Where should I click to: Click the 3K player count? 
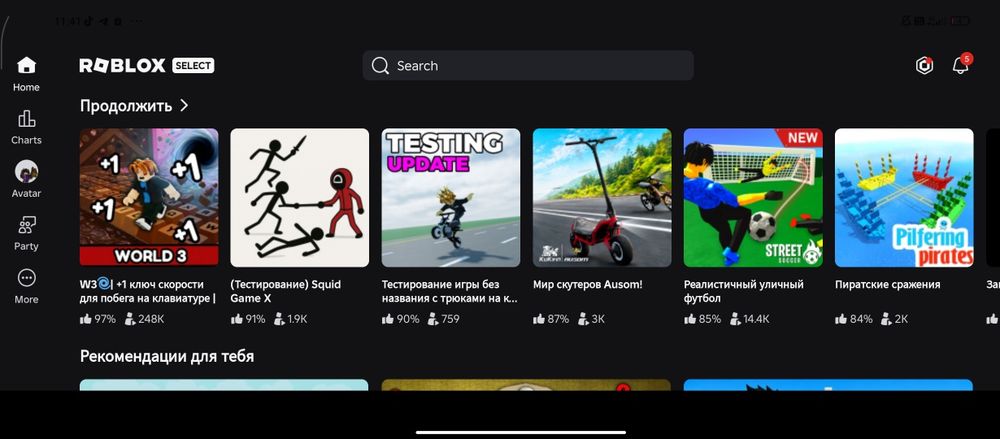(591, 319)
